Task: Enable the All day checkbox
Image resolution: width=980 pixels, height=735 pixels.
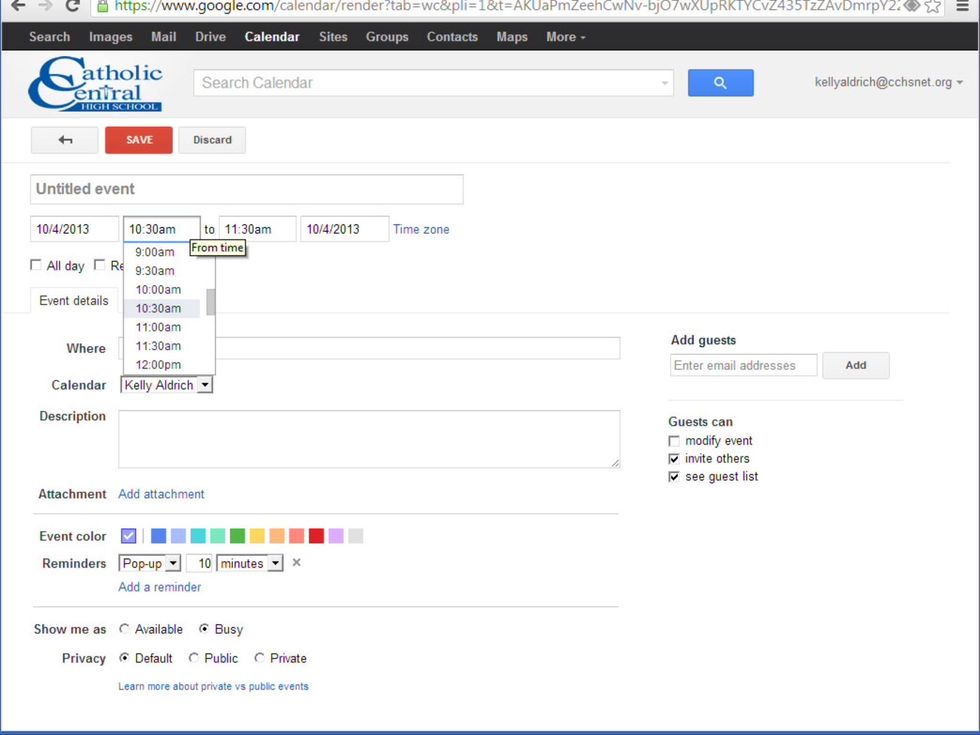Action: [x=36, y=266]
